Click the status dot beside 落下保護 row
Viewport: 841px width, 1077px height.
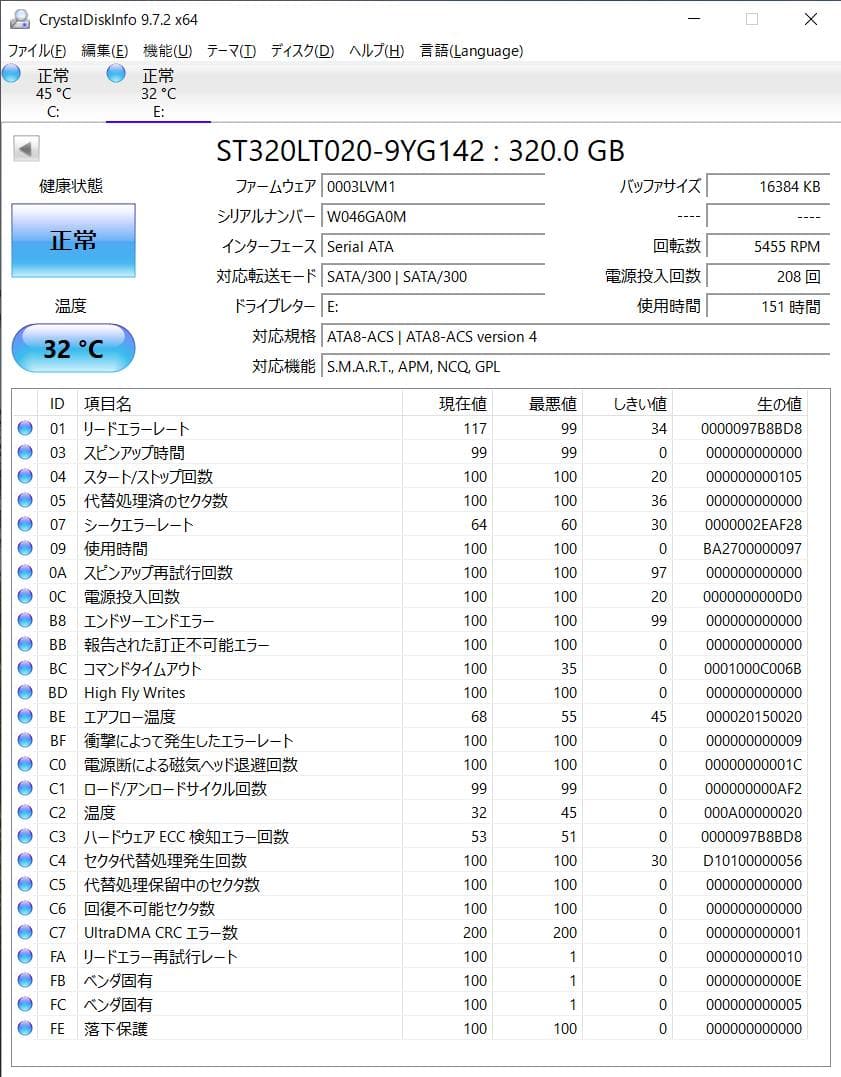point(25,1029)
